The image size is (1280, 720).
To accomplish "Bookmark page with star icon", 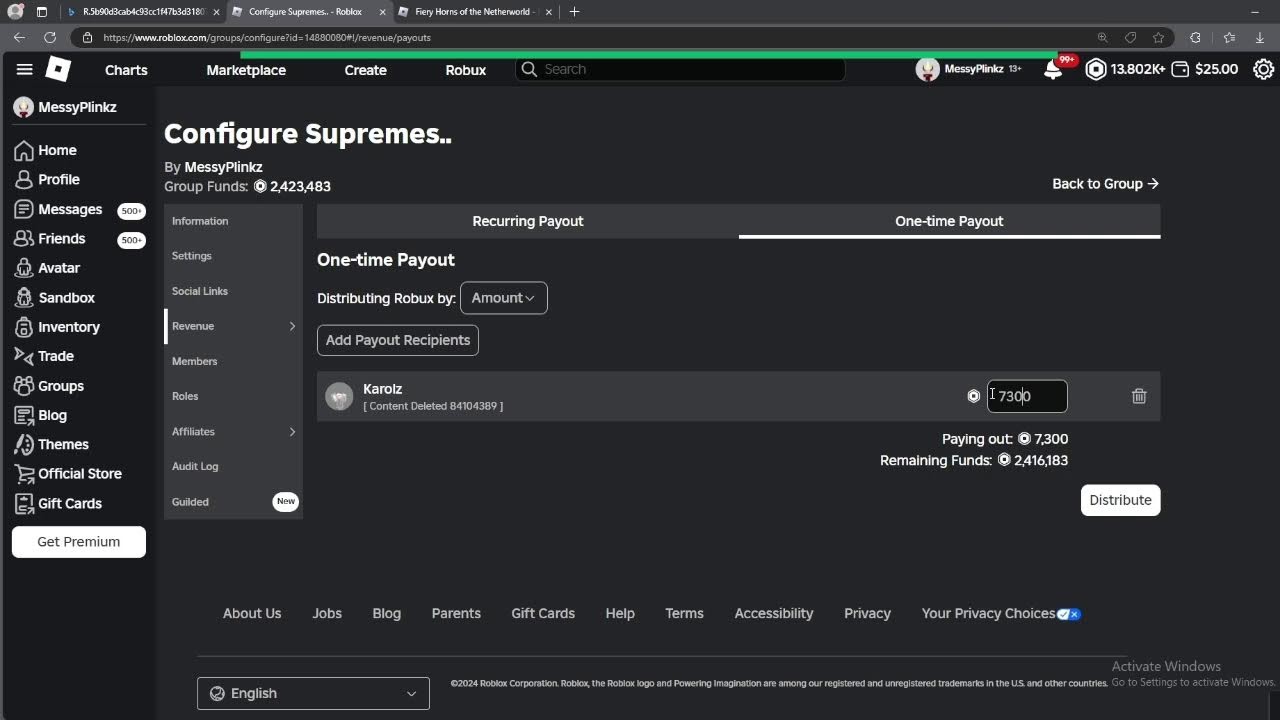I will tap(1158, 37).
